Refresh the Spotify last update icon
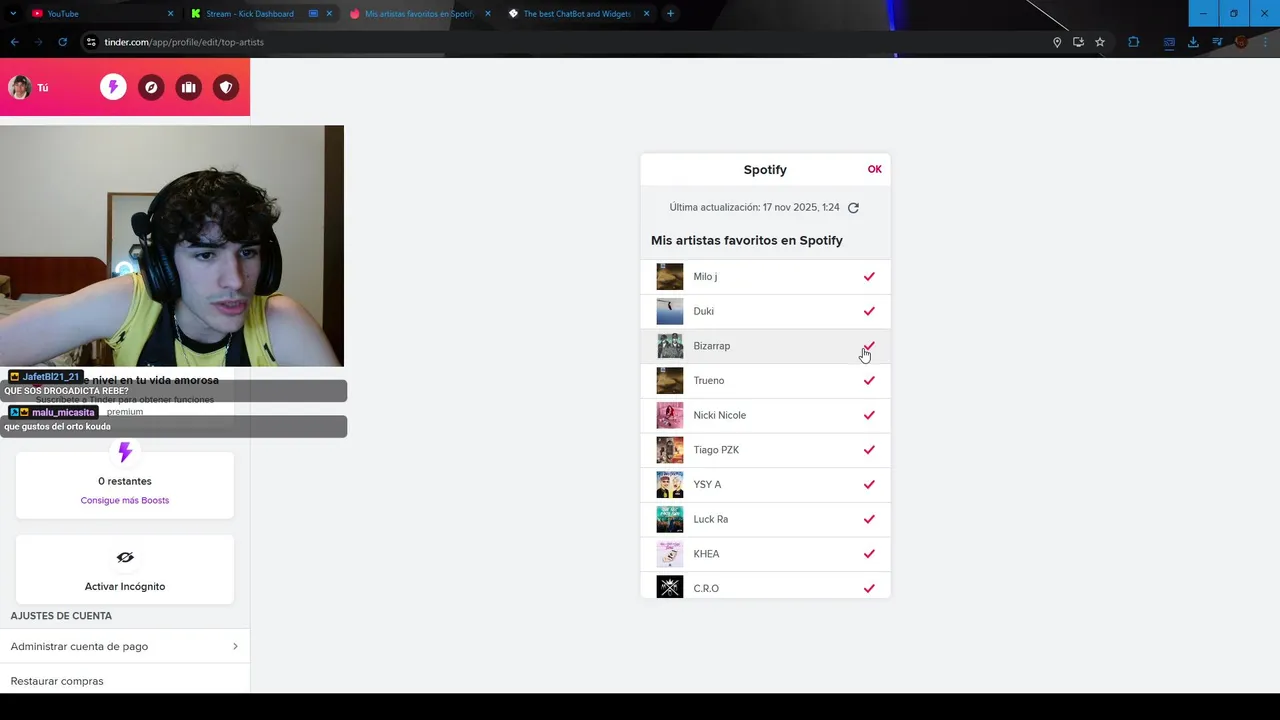 pos(853,208)
